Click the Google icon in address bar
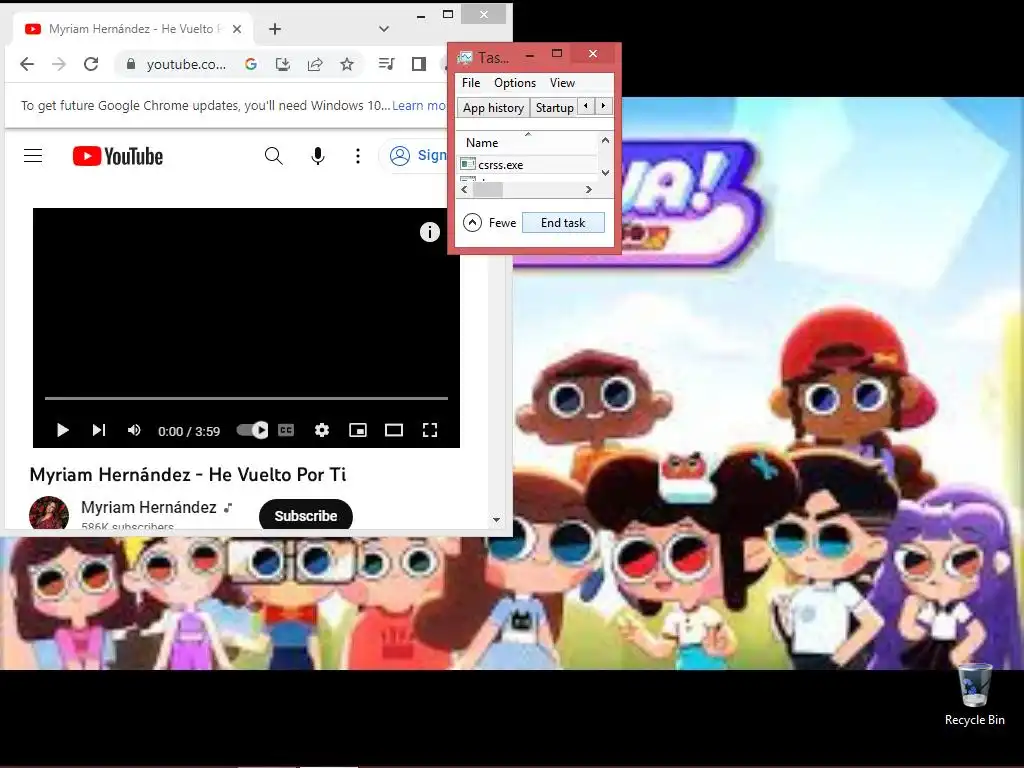Screen dimensions: 1024x768 [251, 64]
